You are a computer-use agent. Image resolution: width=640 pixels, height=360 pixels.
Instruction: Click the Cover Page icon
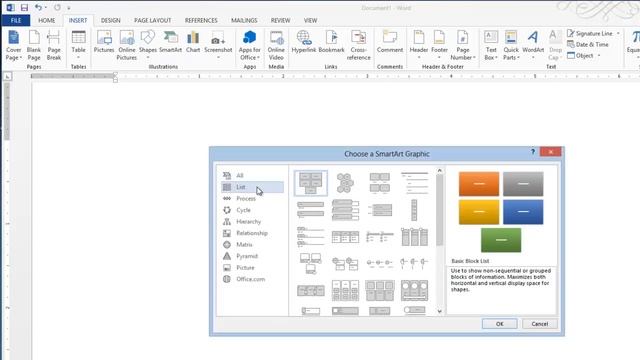coord(13,45)
